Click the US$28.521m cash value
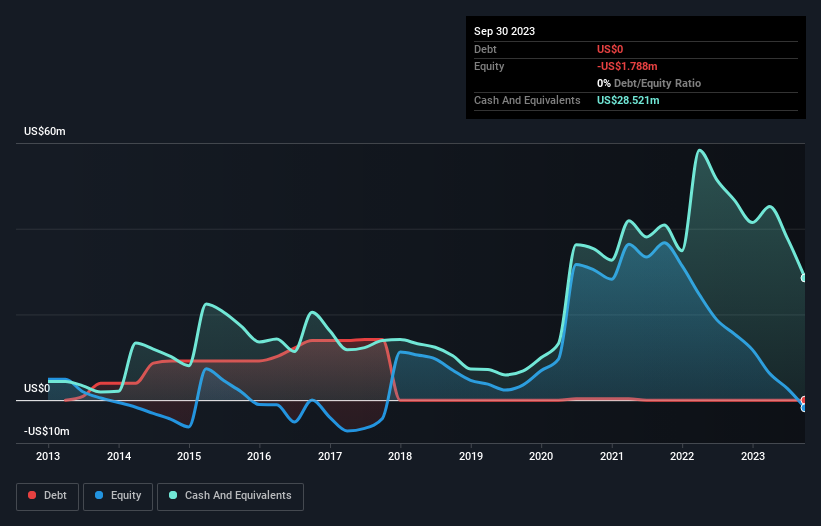Viewport: 821px width, 526px height. pyautogui.click(x=628, y=100)
